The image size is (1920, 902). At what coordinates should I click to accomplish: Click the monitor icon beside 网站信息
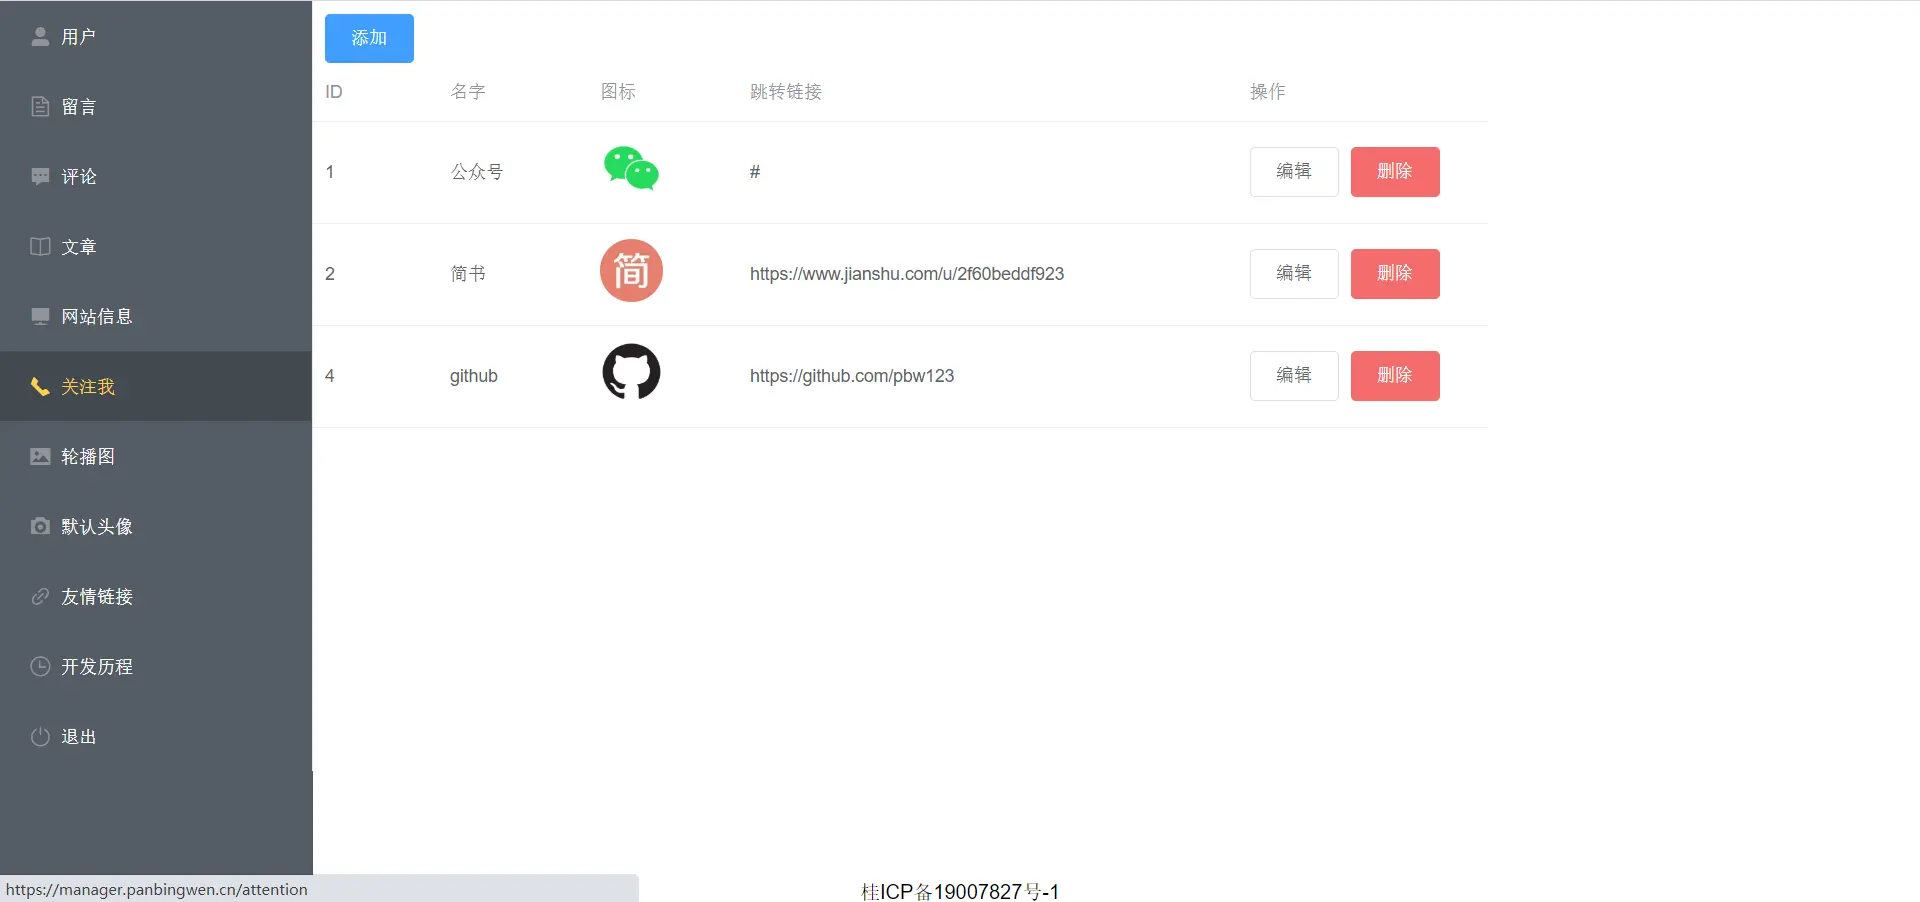click(x=40, y=317)
